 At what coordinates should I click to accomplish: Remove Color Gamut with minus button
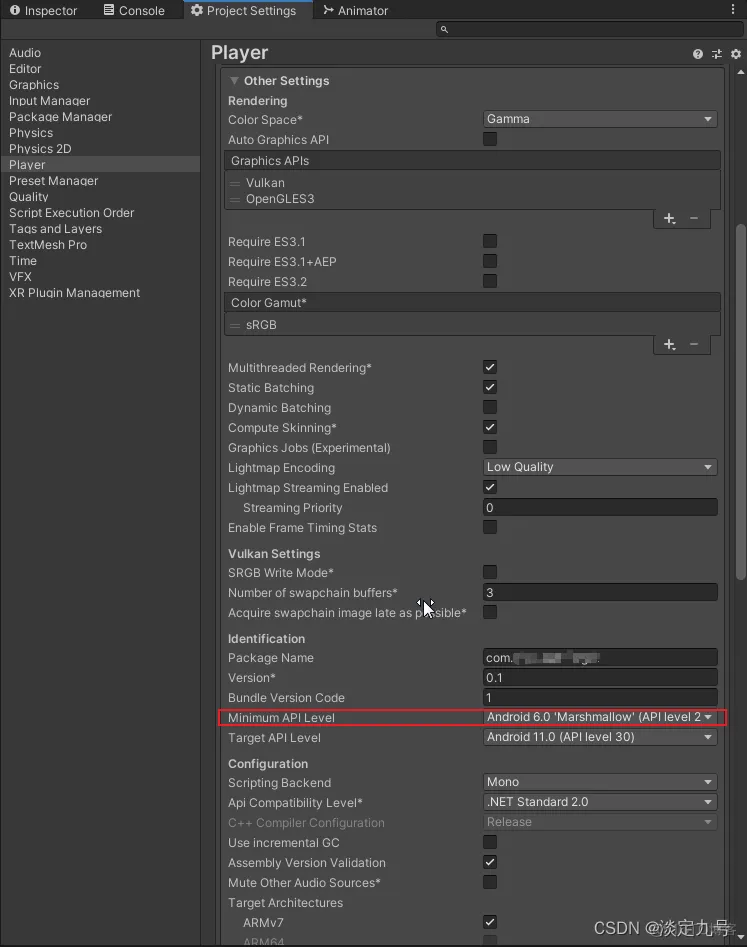[694, 344]
